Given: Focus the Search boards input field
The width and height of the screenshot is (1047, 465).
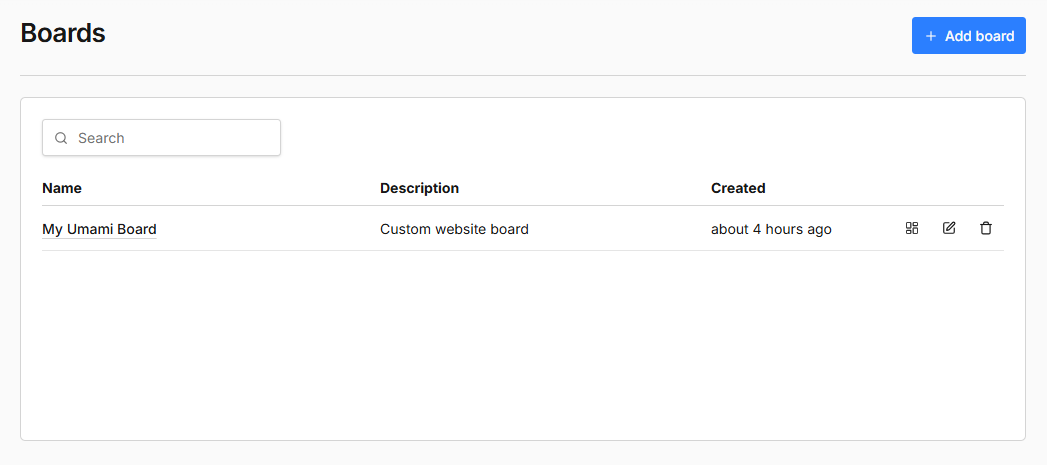Looking at the screenshot, I should tap(170, 138).
